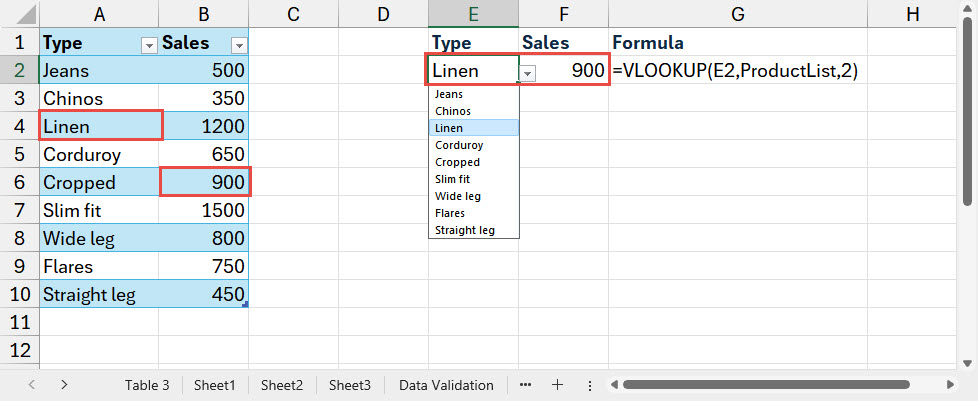Click the horizontal scrollbar left arrow
Viewport: 978px width, 401px height.
pyautogui.click(x=611, y=385)
